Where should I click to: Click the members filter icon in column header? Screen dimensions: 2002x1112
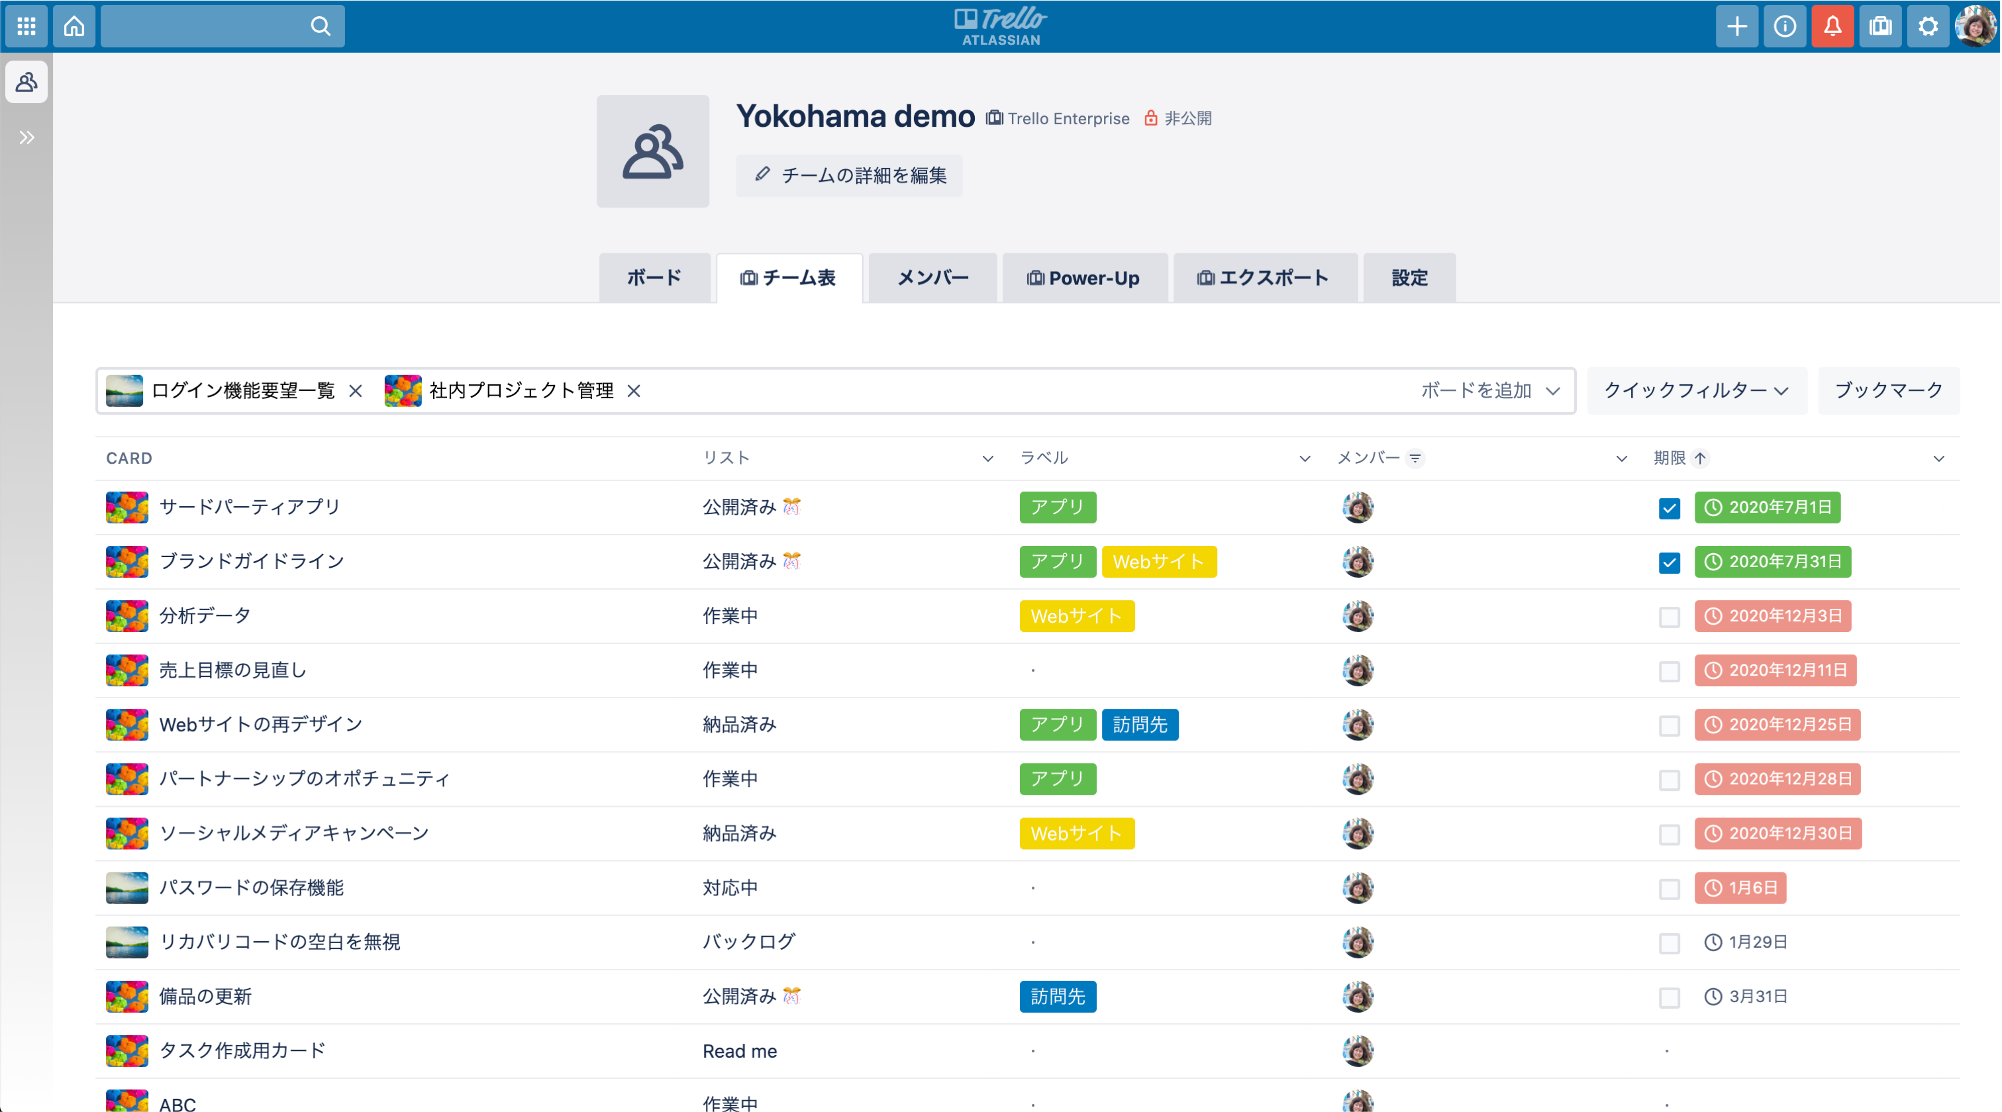pos(1415,459)
